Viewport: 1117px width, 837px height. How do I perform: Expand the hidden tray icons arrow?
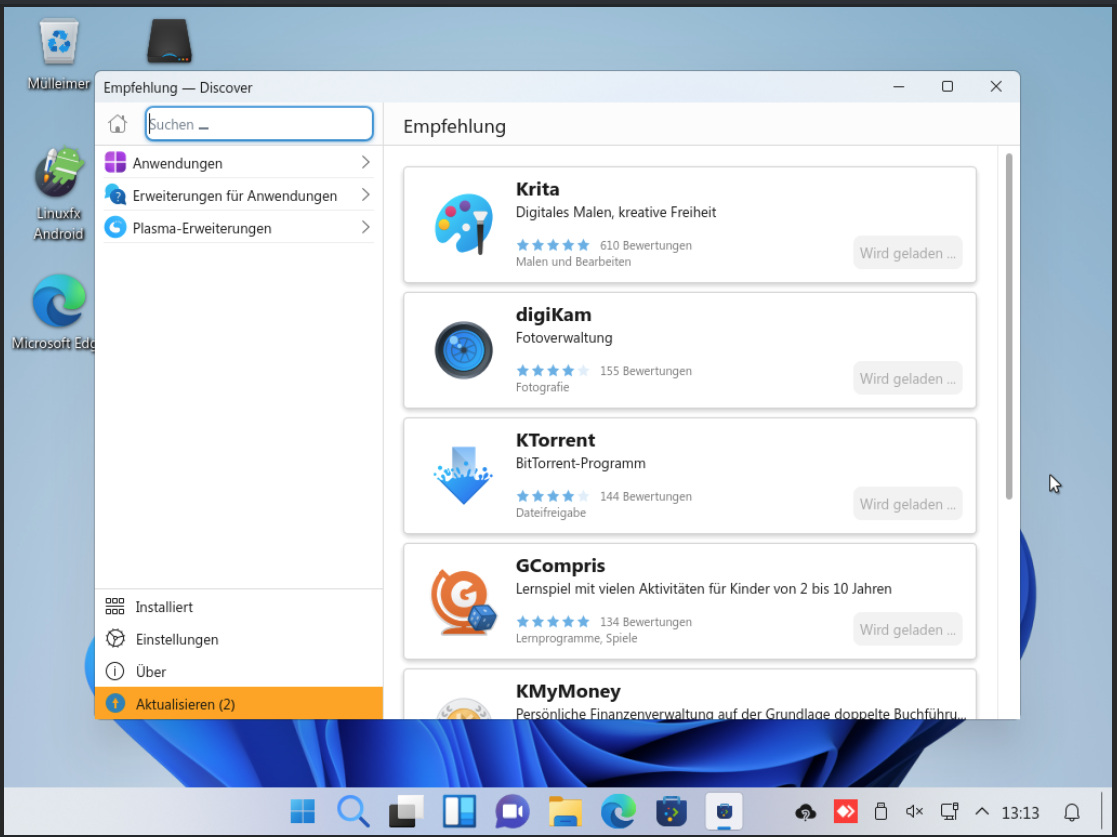pos(982,811)
